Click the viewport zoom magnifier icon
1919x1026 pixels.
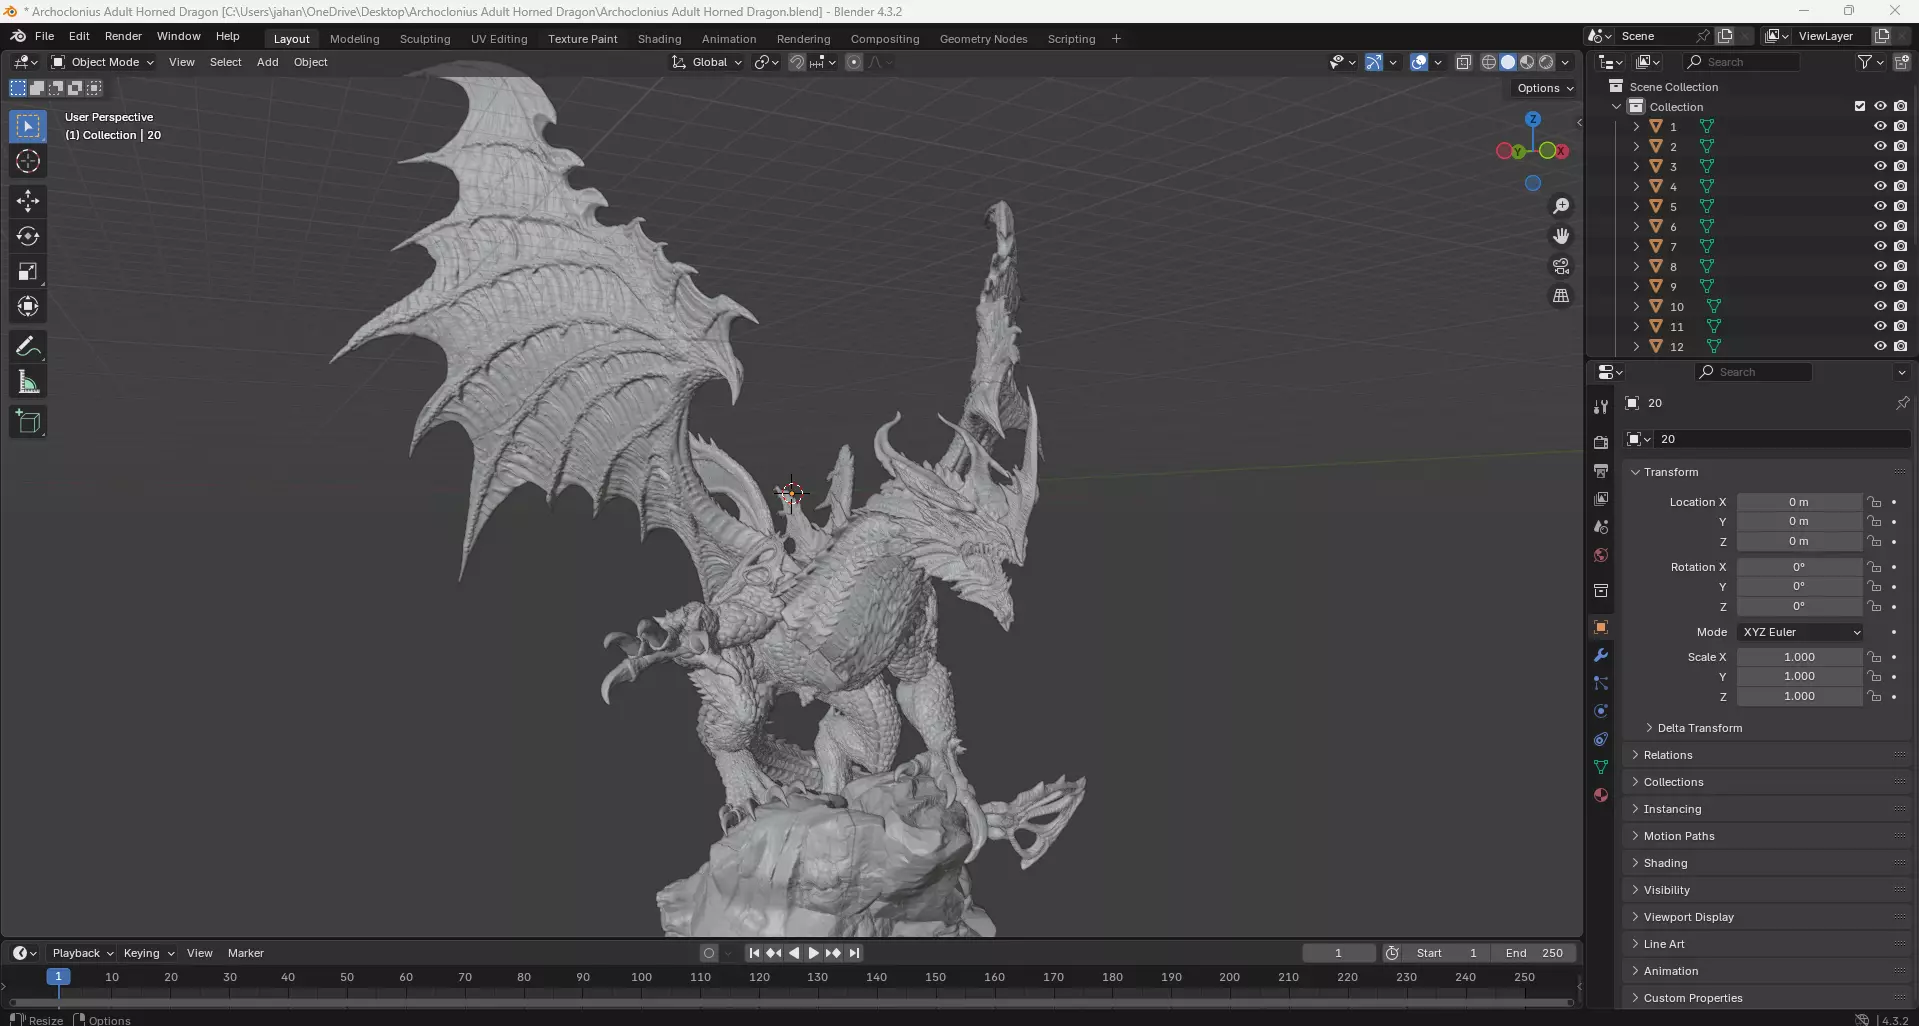1561,206
